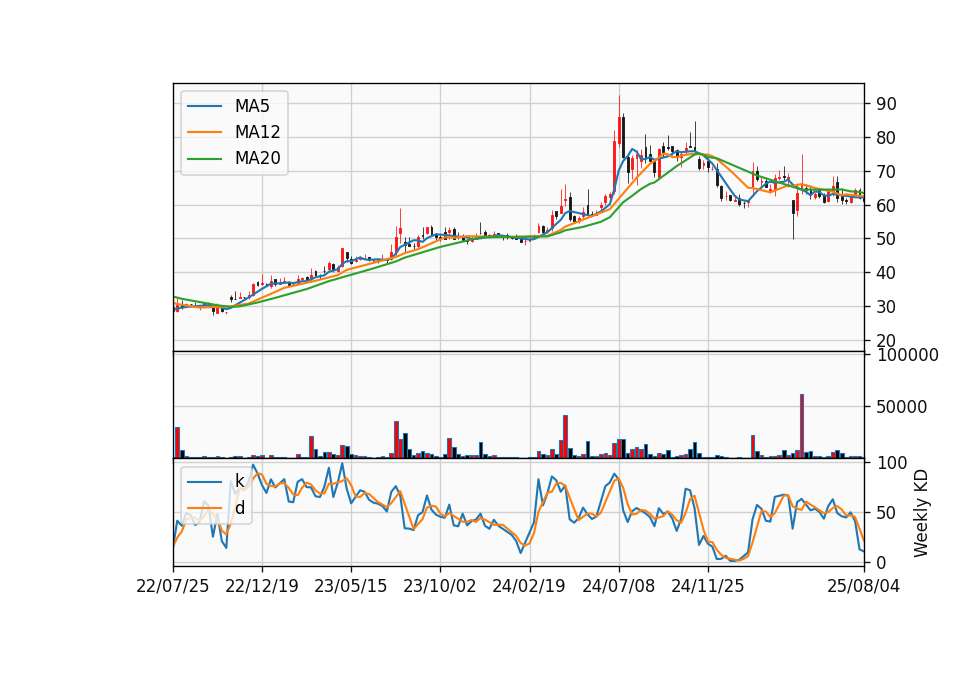Click the 70 price axis label
960x690 pixels.
[x=886, y=172]
